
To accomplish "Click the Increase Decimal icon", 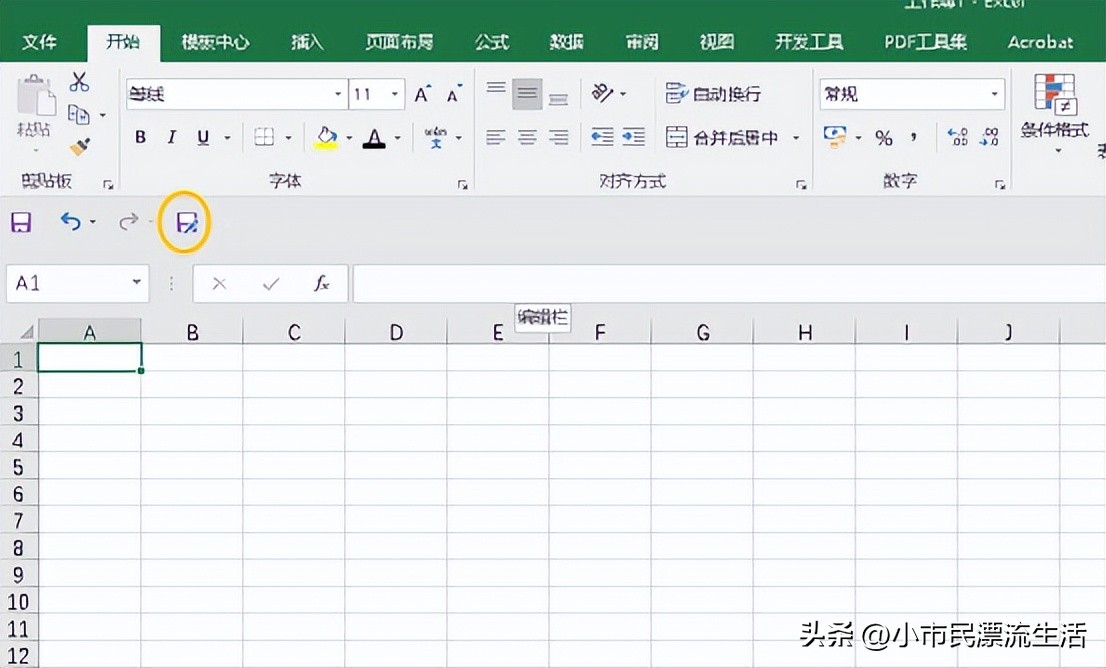I will pos(959,137).
